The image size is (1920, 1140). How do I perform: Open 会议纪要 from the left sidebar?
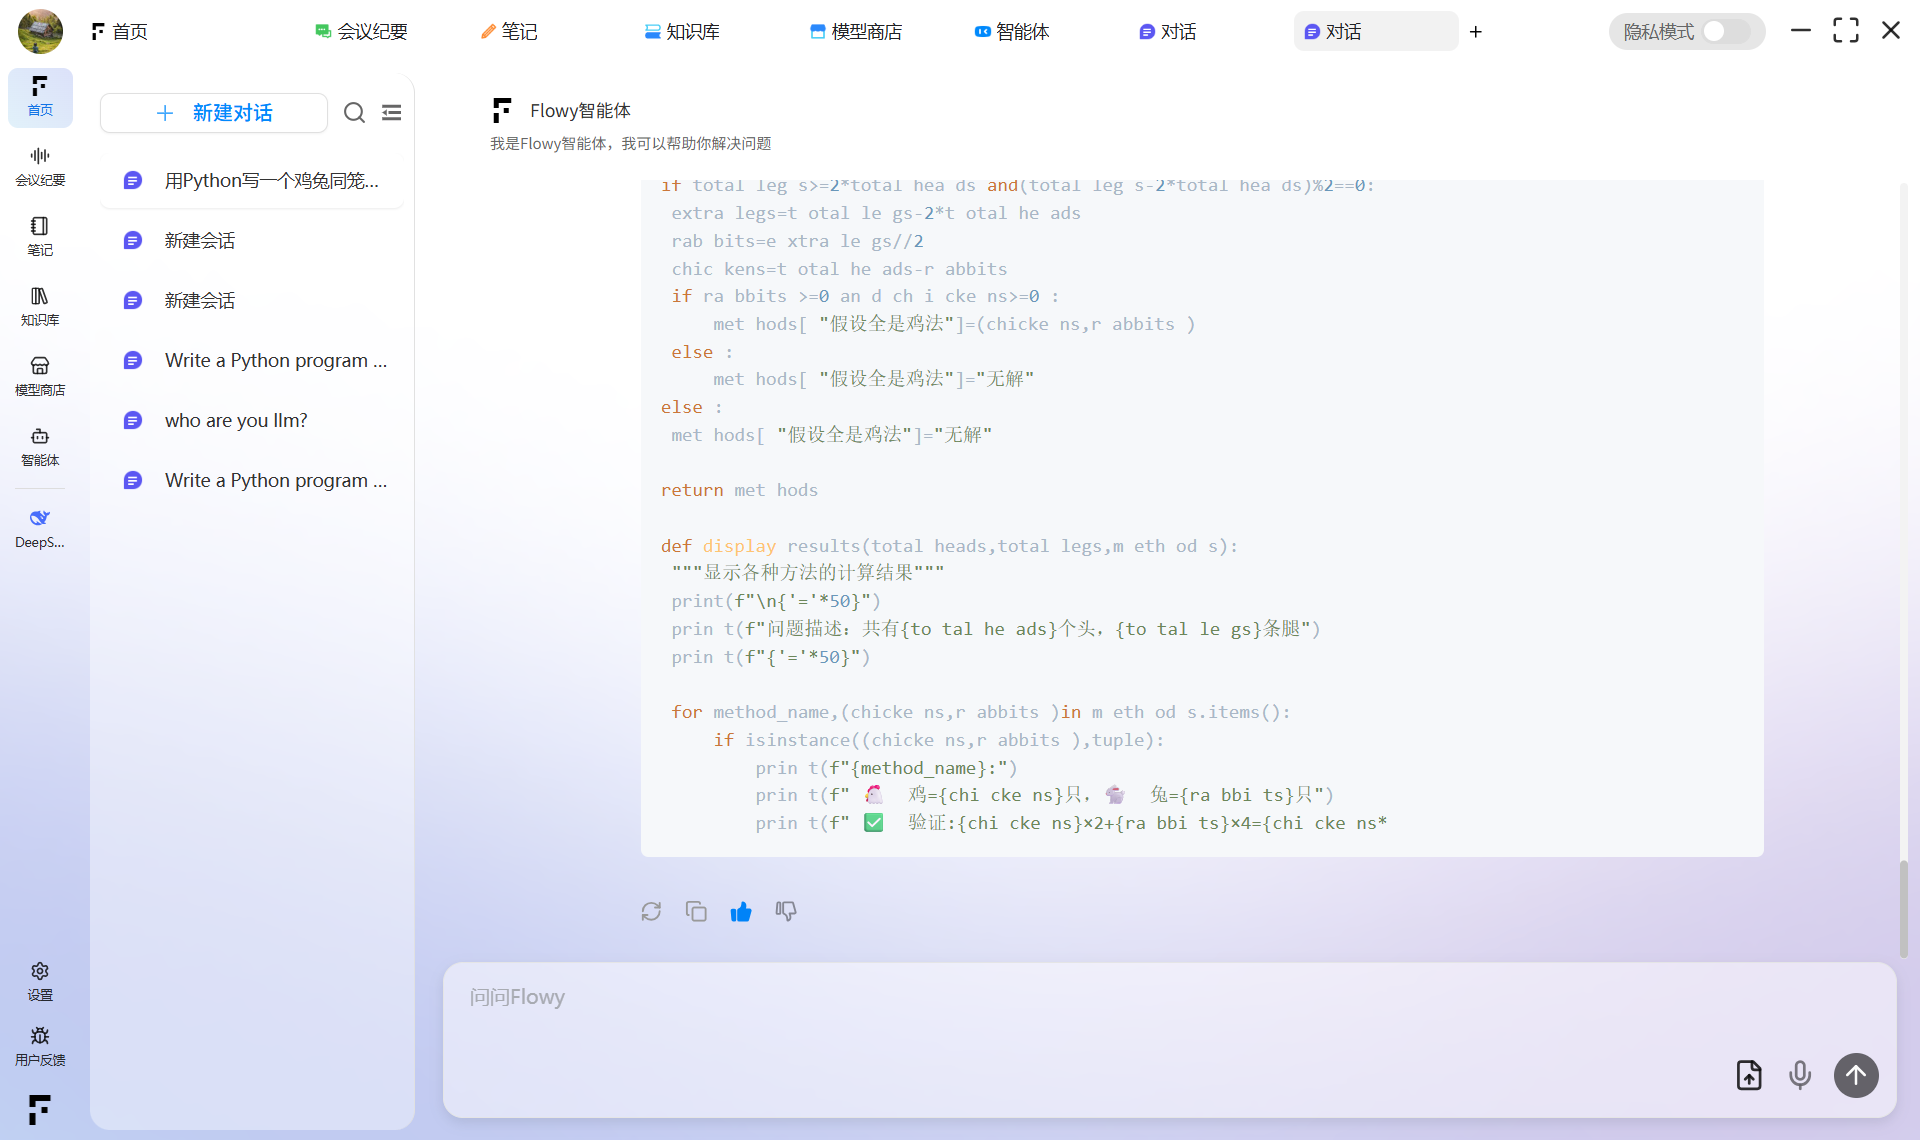[40, 165]
